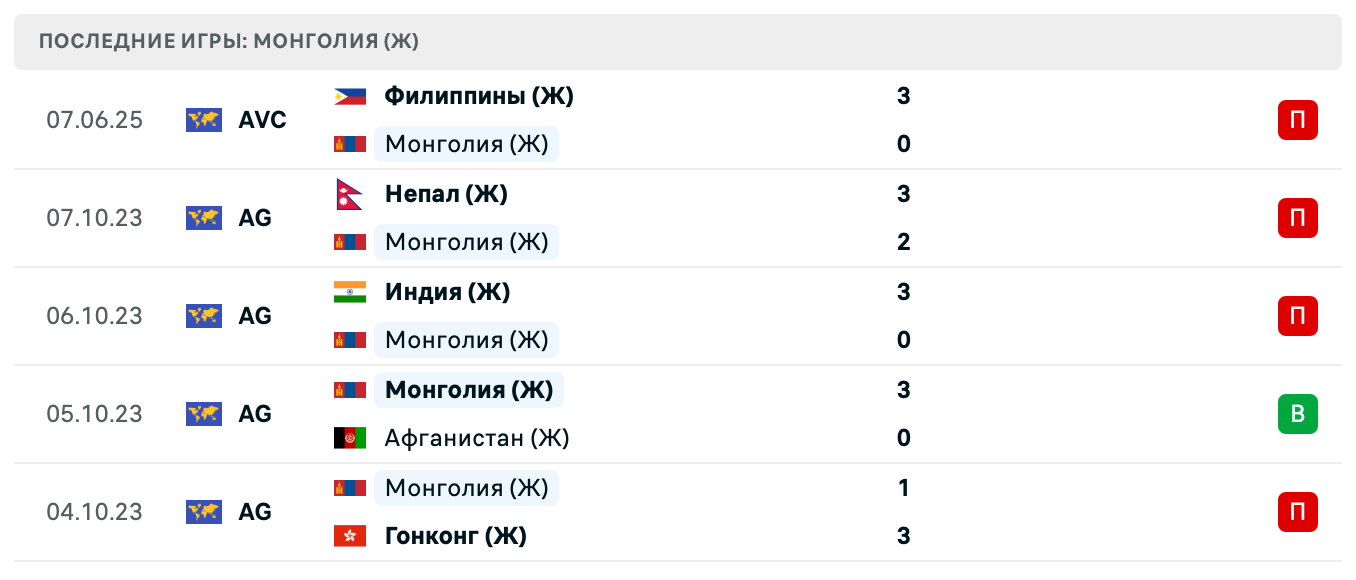Open the Непал (Ж) team page
Viewport: 1356px width, 580px height.
(x=446, y=194)
